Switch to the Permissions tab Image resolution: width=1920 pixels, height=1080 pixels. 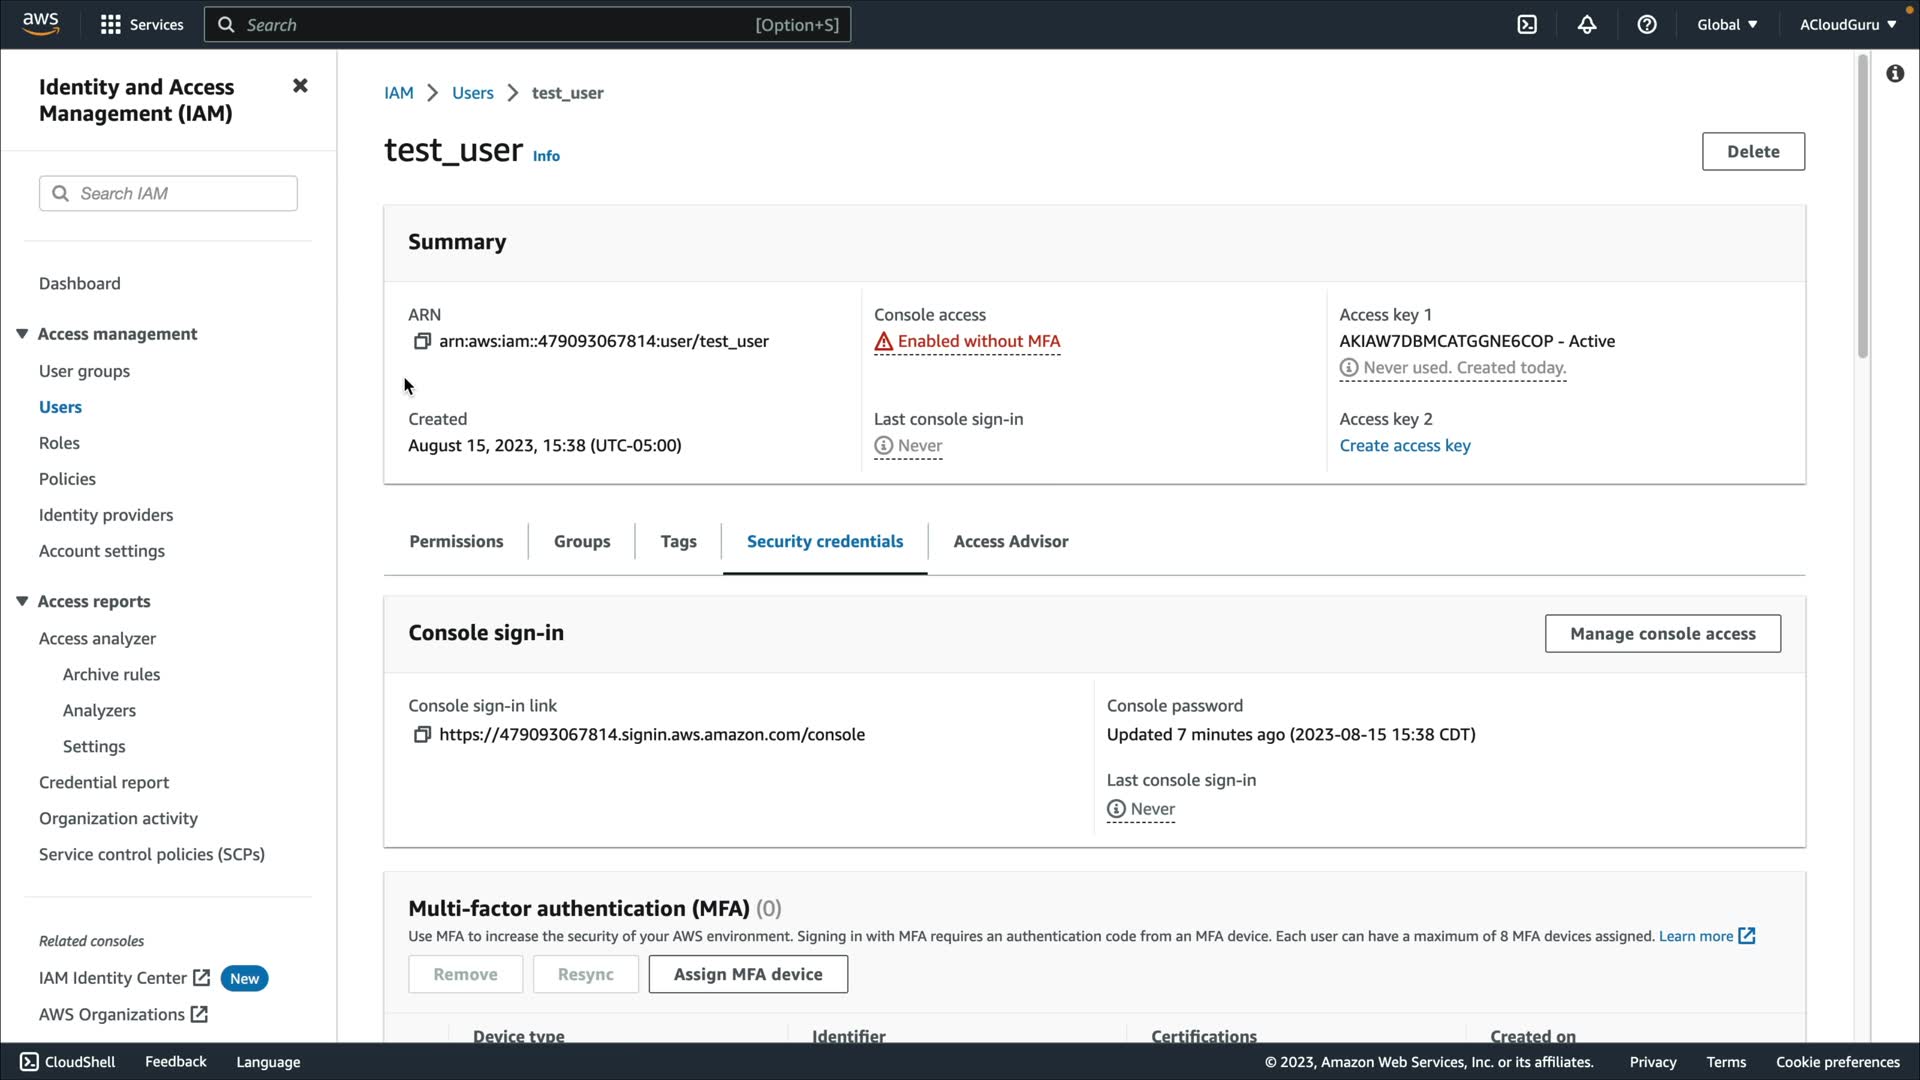coord(456,541)
